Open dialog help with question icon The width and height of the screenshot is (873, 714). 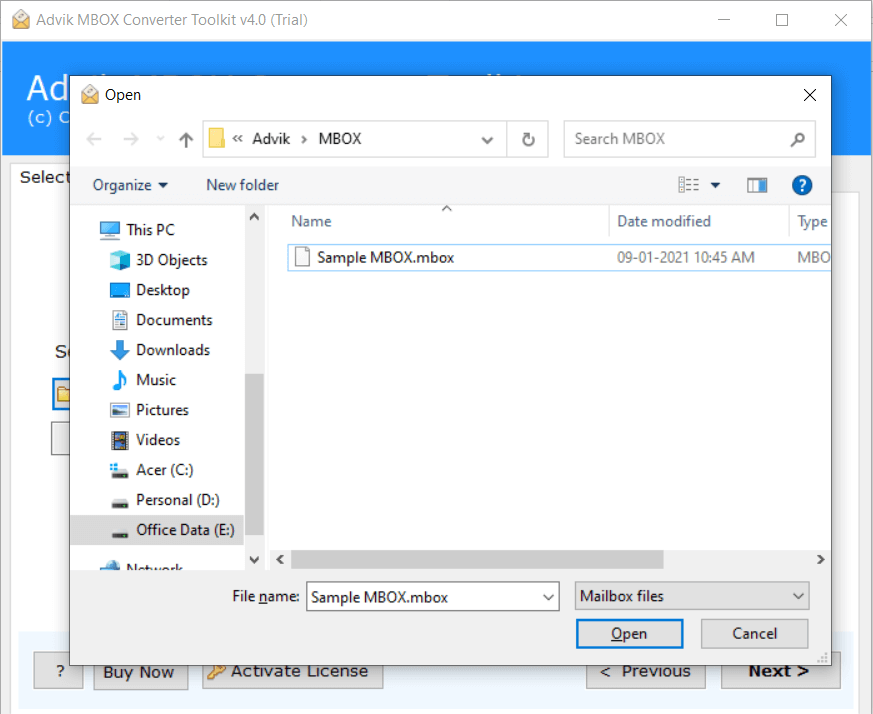coord(802,185)
